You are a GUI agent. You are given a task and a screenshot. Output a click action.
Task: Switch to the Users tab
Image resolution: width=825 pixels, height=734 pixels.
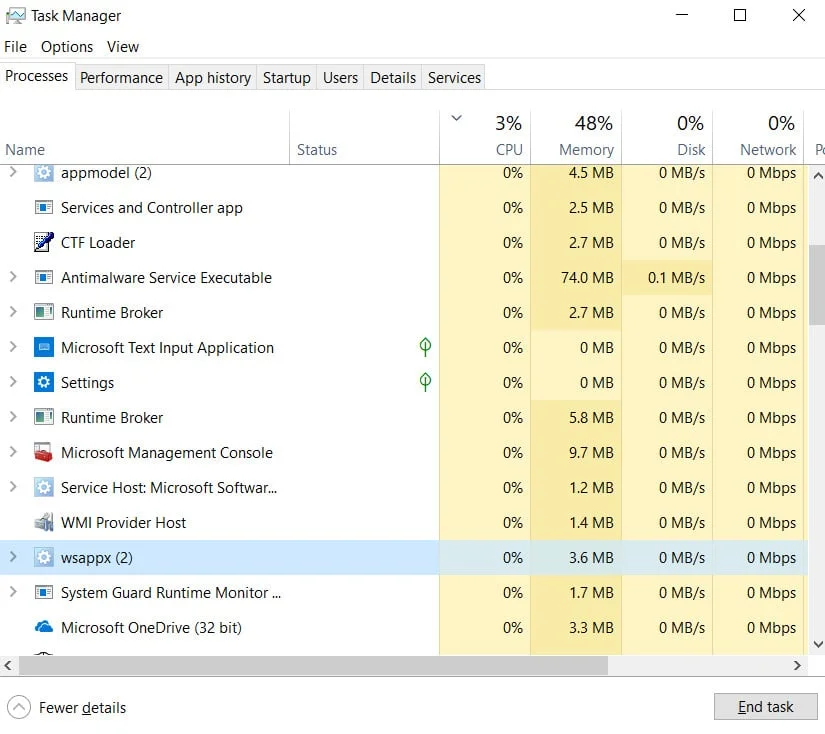(x=340, y=78)
